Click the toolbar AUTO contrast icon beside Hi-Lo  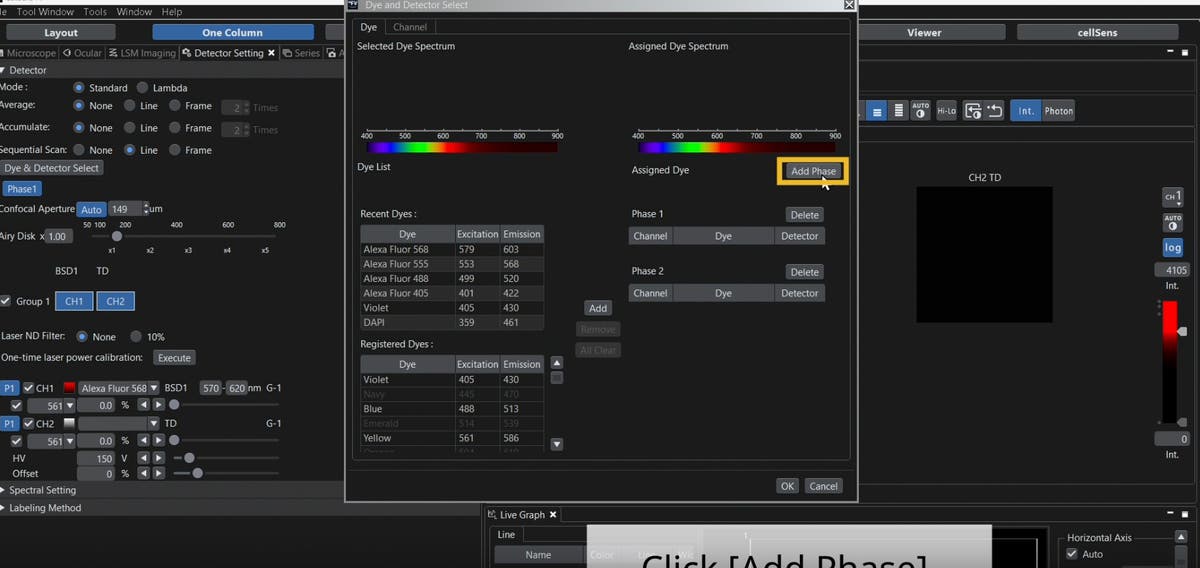(920, 111)
